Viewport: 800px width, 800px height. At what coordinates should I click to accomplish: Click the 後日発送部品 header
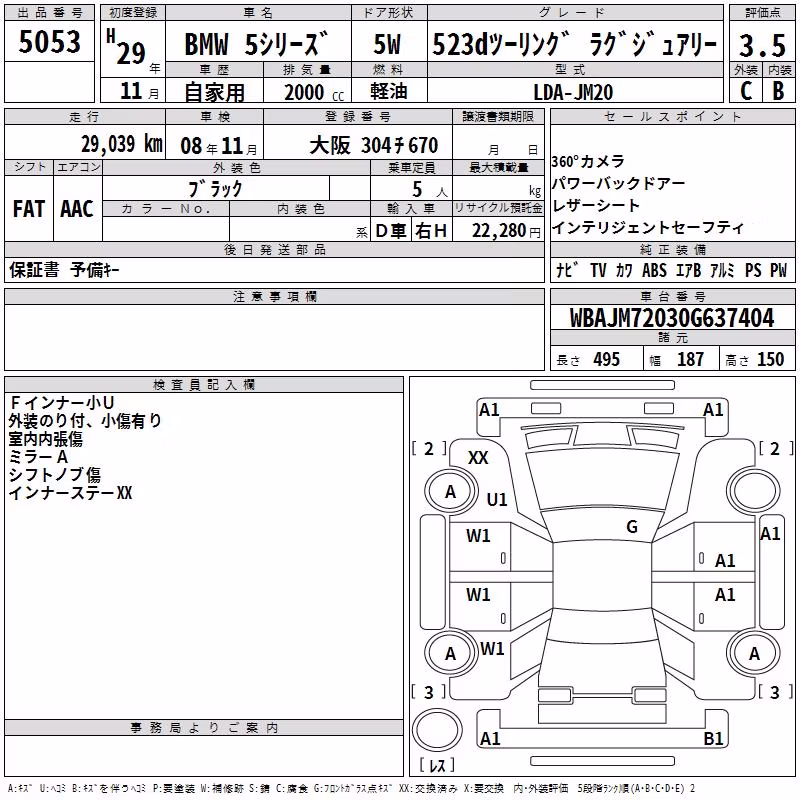[x=275, y=249]
